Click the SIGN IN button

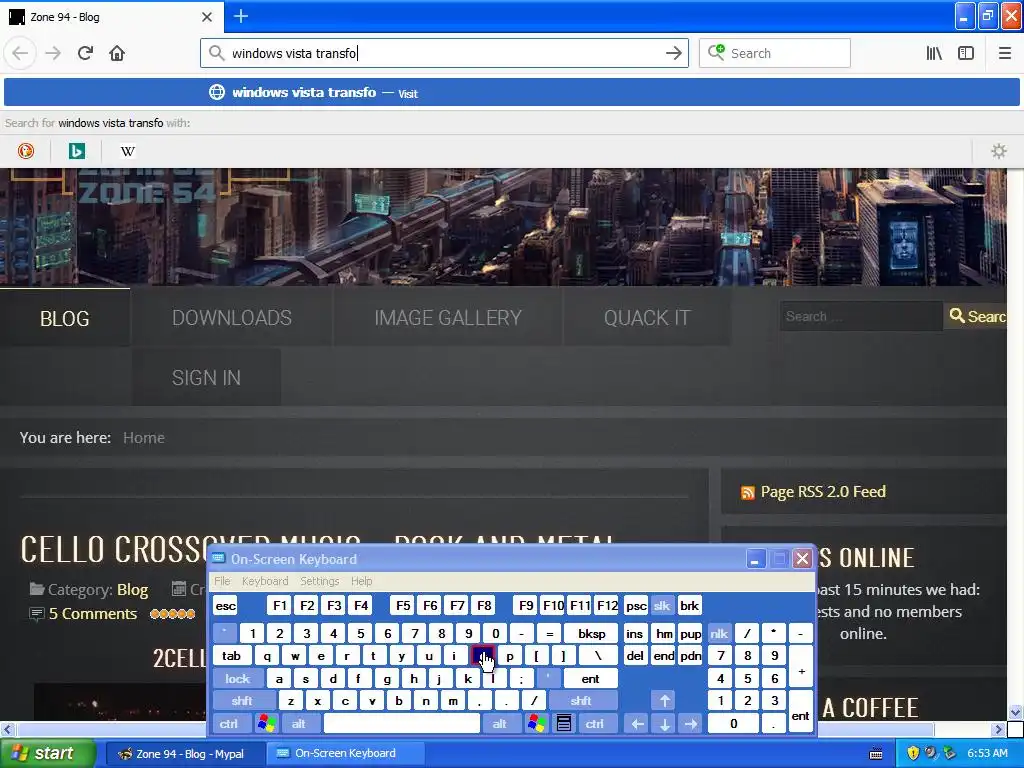point(206,377)
